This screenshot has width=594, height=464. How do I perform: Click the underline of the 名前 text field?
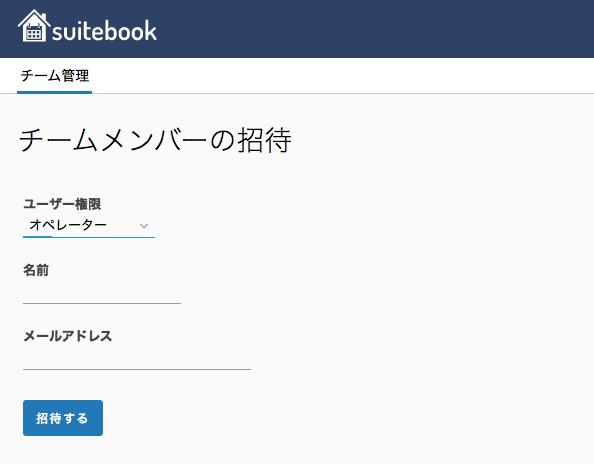102,303
